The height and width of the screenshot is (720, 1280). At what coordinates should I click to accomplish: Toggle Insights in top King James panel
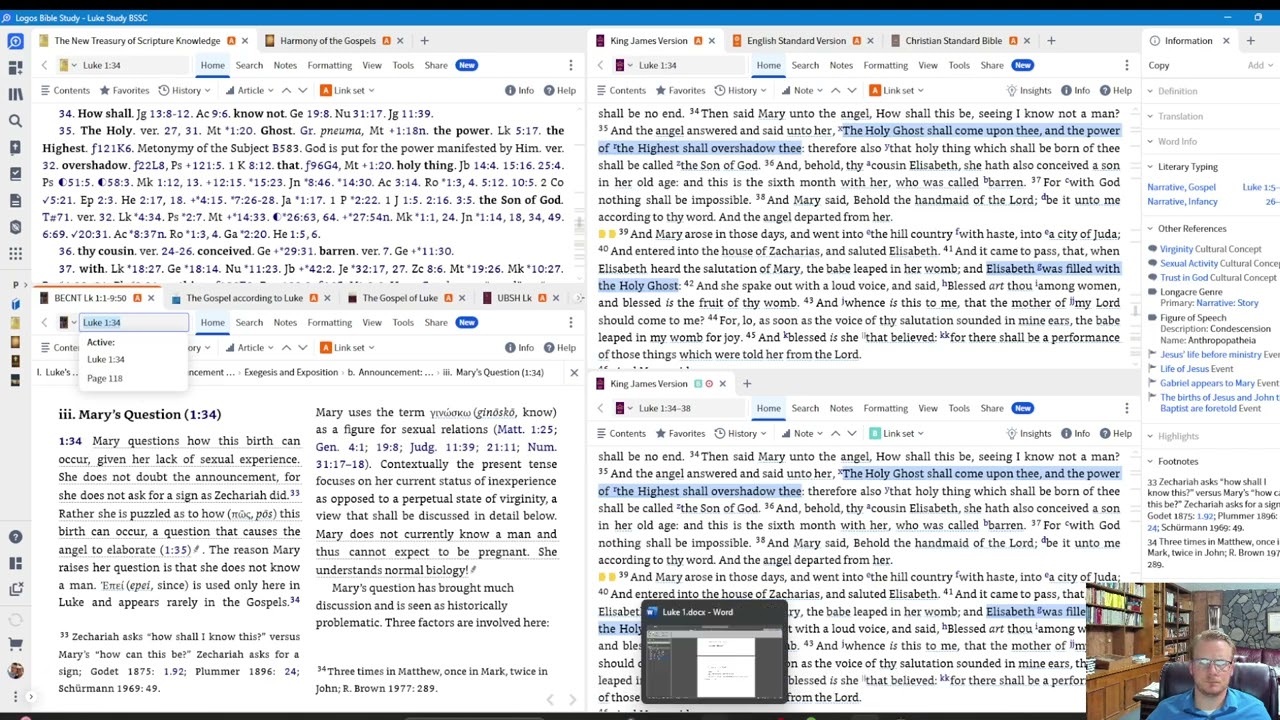pyautogui.click(x=1029, y=90)
